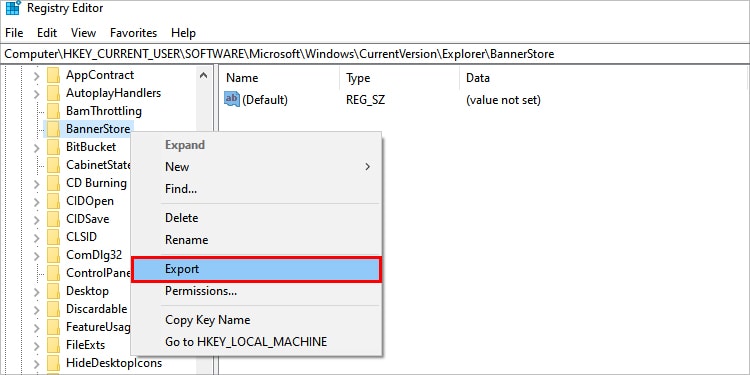This screenshot has width=750, height=375.
Task: Click the "(value not set)" data cell
Action: tap(503, 100)
